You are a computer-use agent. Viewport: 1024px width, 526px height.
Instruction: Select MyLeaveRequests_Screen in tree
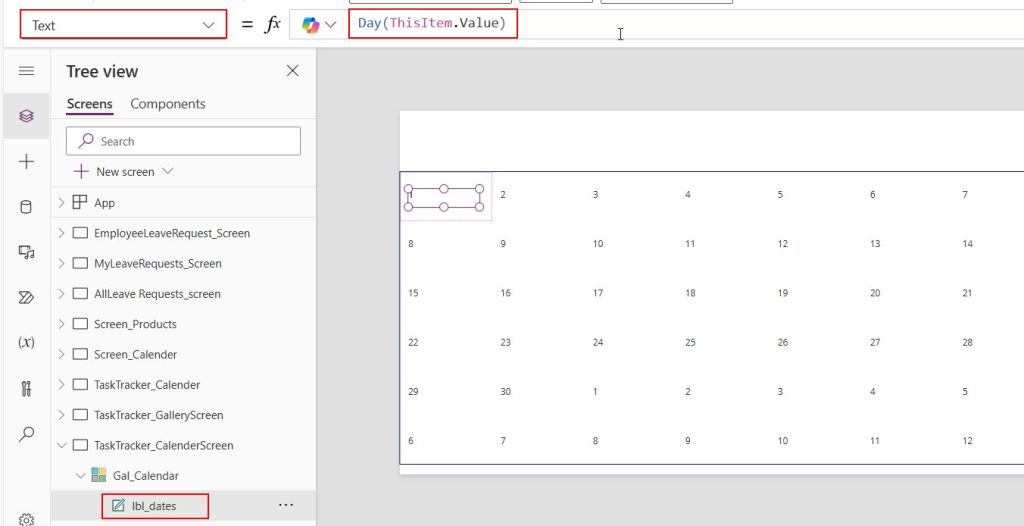(x=157, y=263)
